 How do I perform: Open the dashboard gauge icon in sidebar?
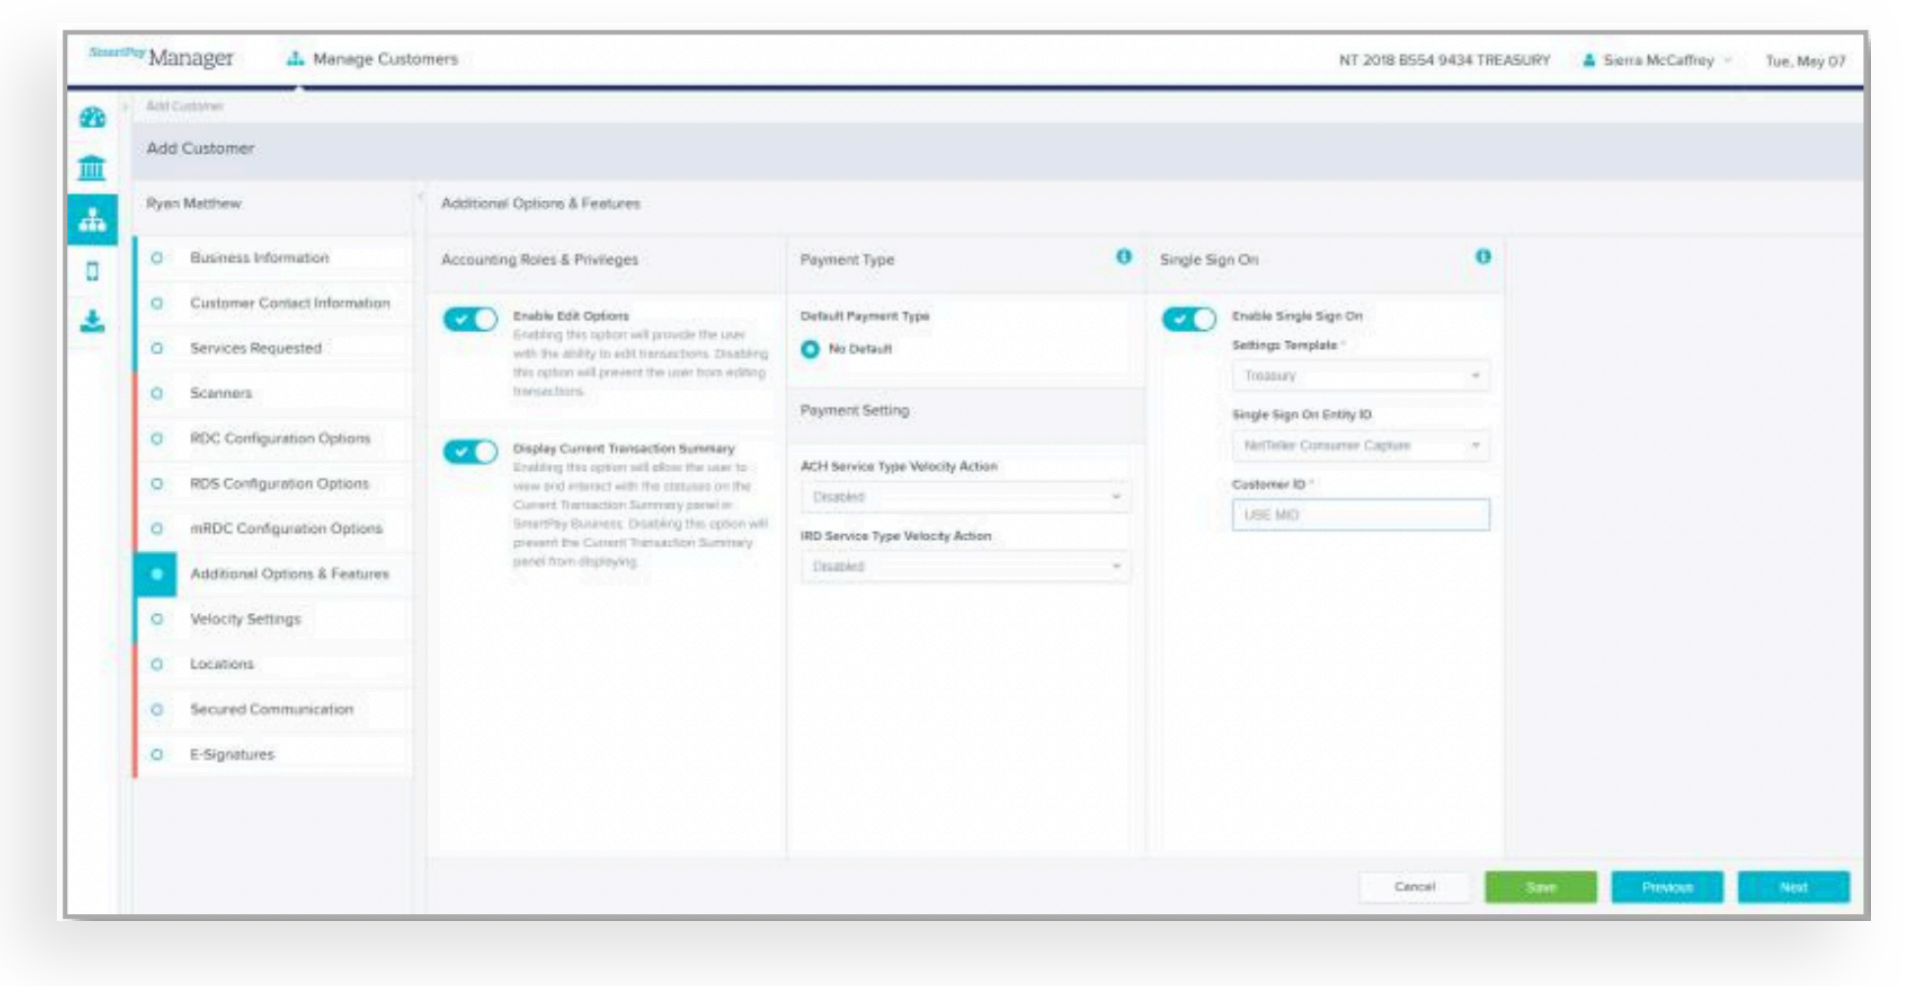[92, 118]
